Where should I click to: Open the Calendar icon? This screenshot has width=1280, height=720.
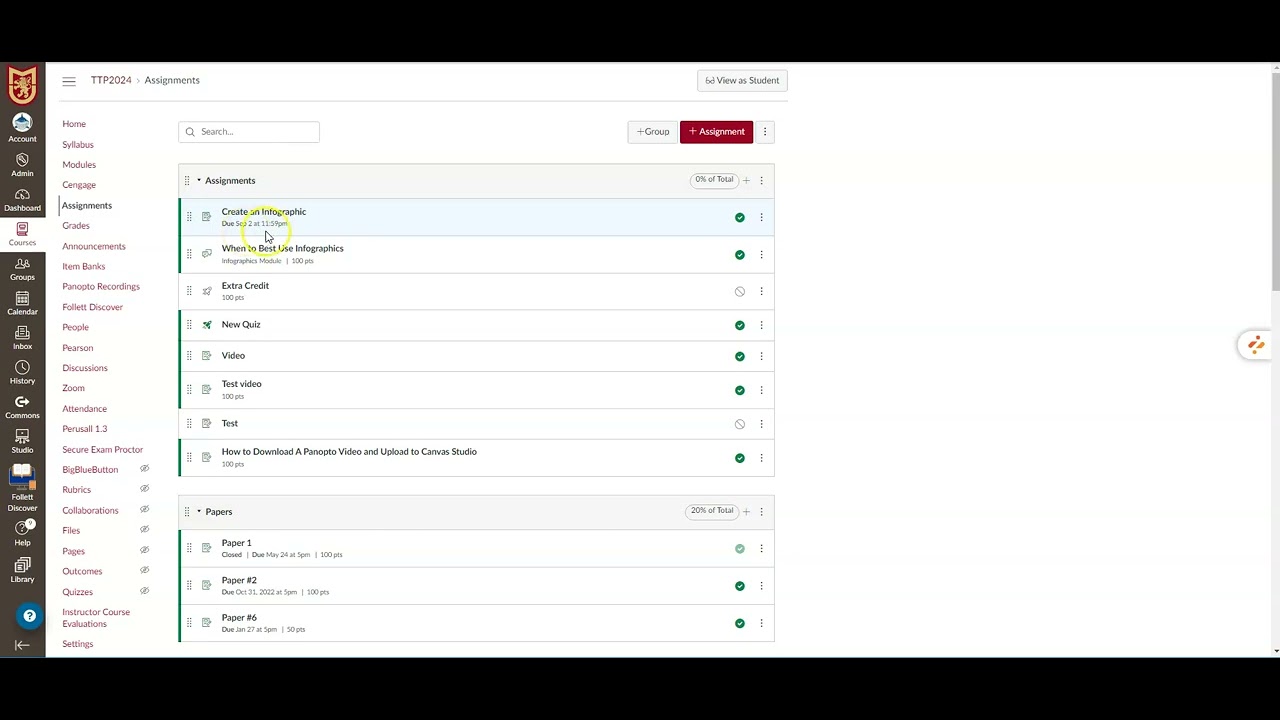tap(22, 303)
